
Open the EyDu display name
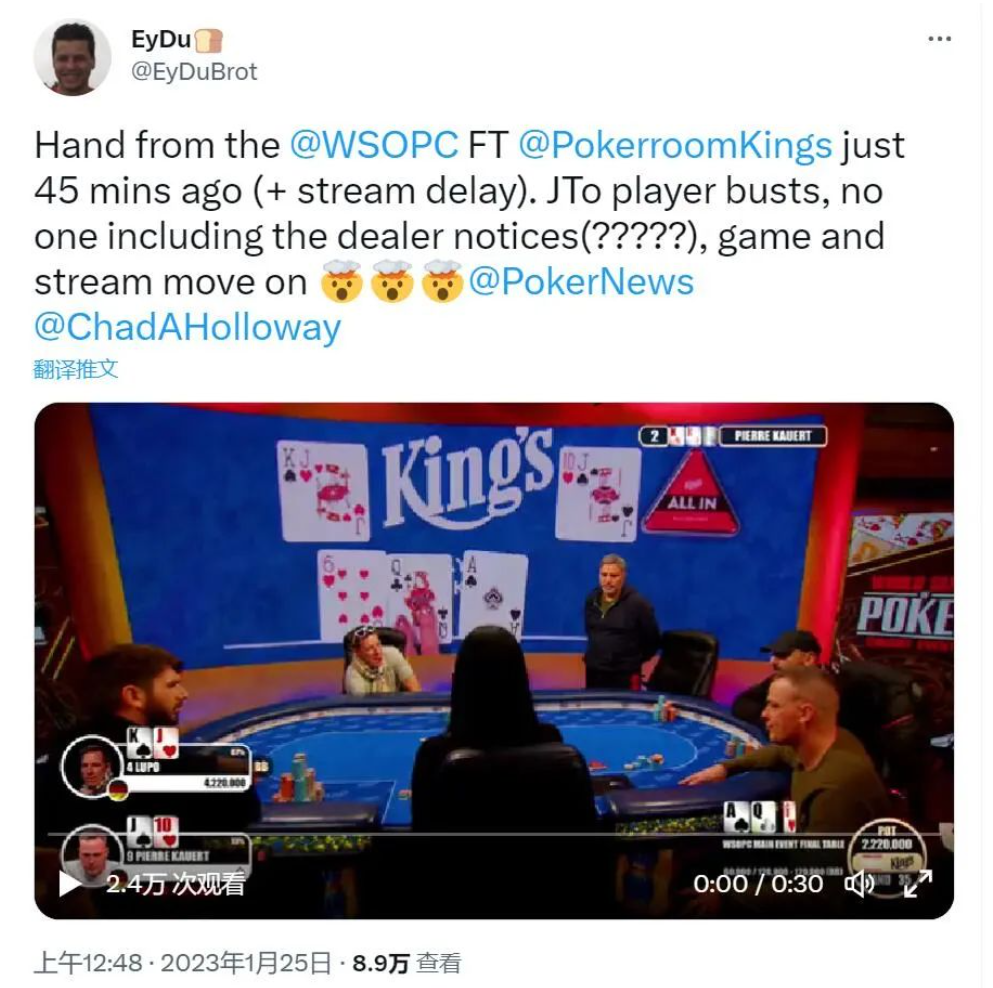click(161, 39)
